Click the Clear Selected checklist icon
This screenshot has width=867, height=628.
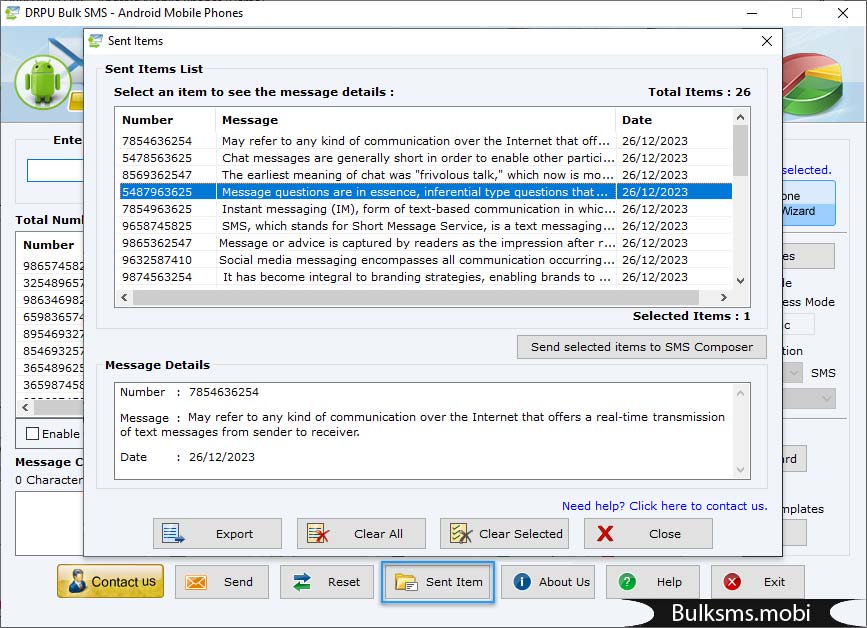pos(461,533)
